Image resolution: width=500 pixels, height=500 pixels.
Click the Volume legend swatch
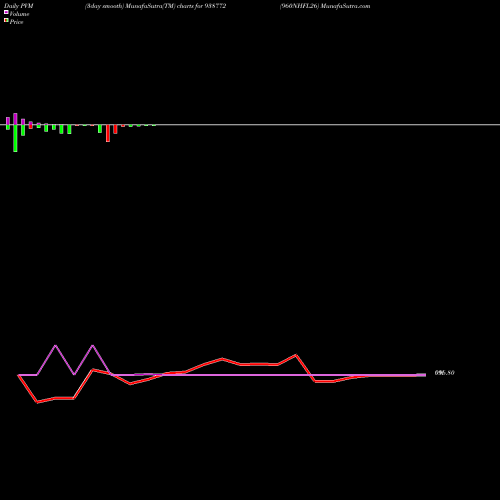point(6,12)
